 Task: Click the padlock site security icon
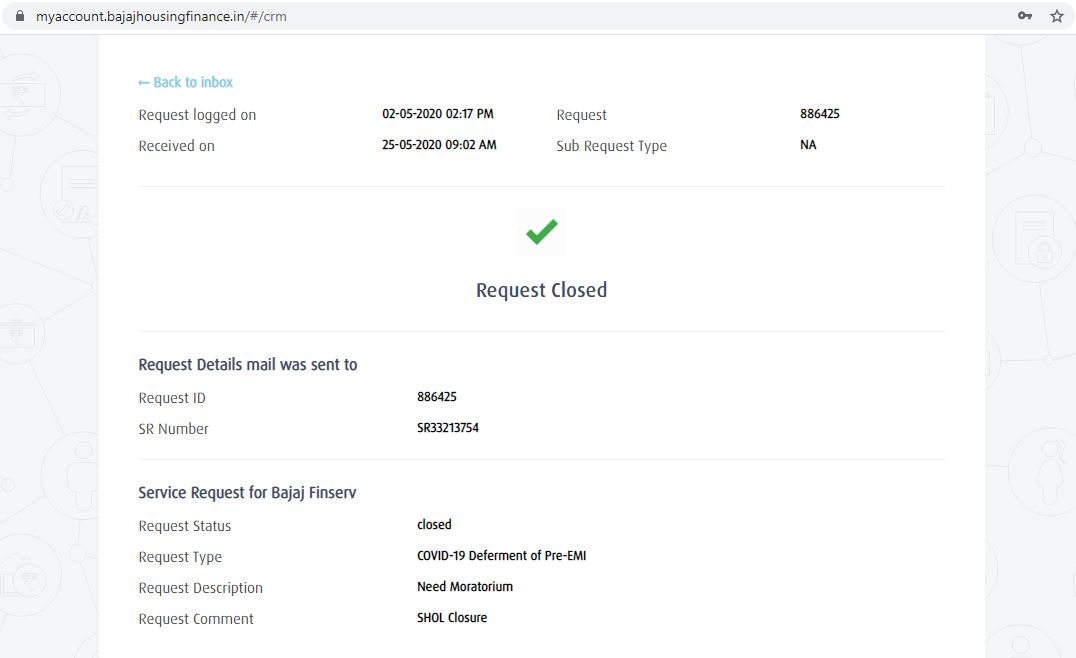point(18,16)
